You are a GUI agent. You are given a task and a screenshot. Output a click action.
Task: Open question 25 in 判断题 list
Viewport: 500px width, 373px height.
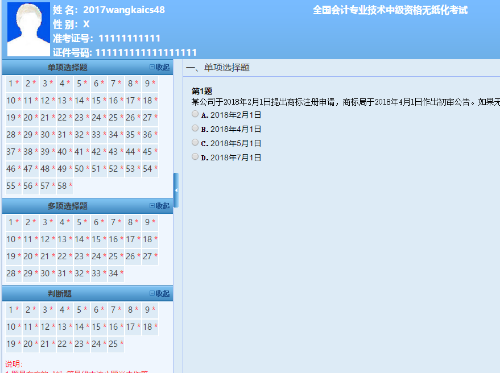point(116,344)
